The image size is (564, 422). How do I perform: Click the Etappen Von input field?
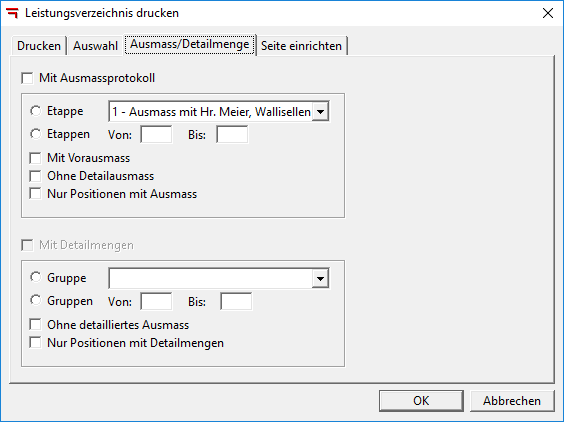coord(156,135)
